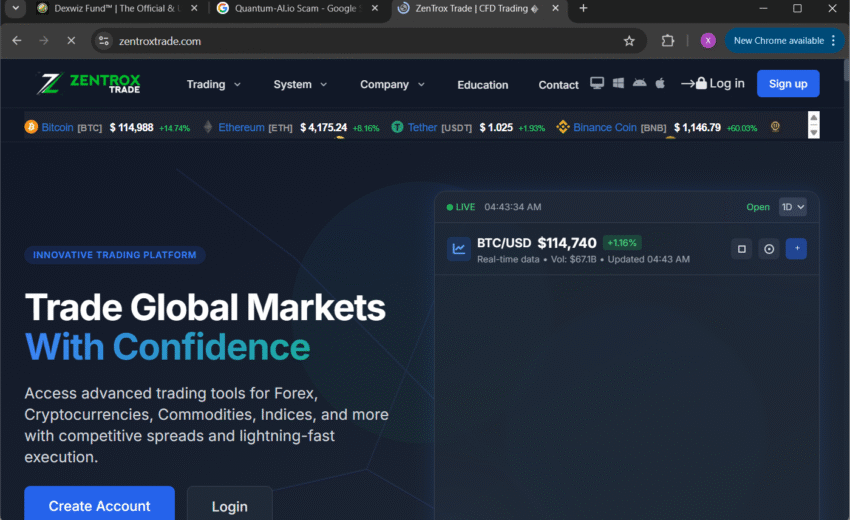Screen dimensions: 850x520
Task: Click the circular target icon in the chart header
Action: (x=769, y=249)
